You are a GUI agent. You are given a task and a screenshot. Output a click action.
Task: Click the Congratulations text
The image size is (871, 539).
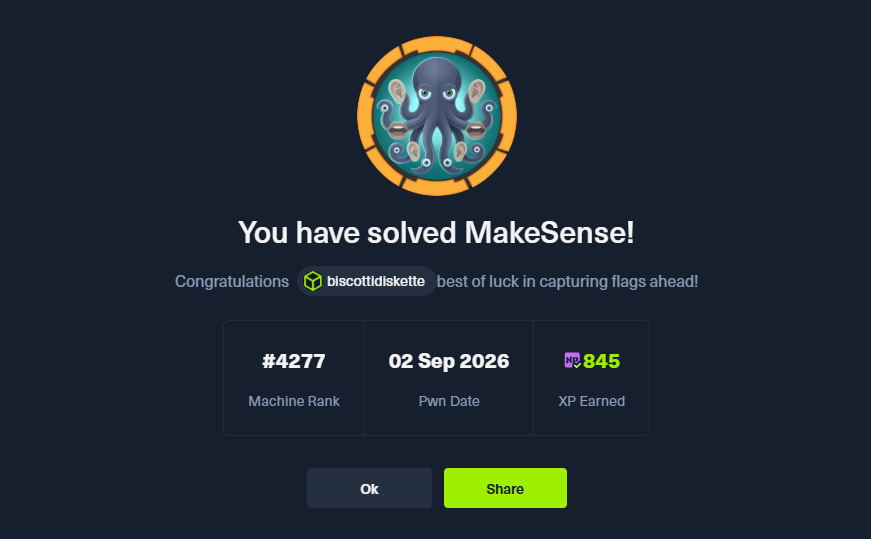232,282
